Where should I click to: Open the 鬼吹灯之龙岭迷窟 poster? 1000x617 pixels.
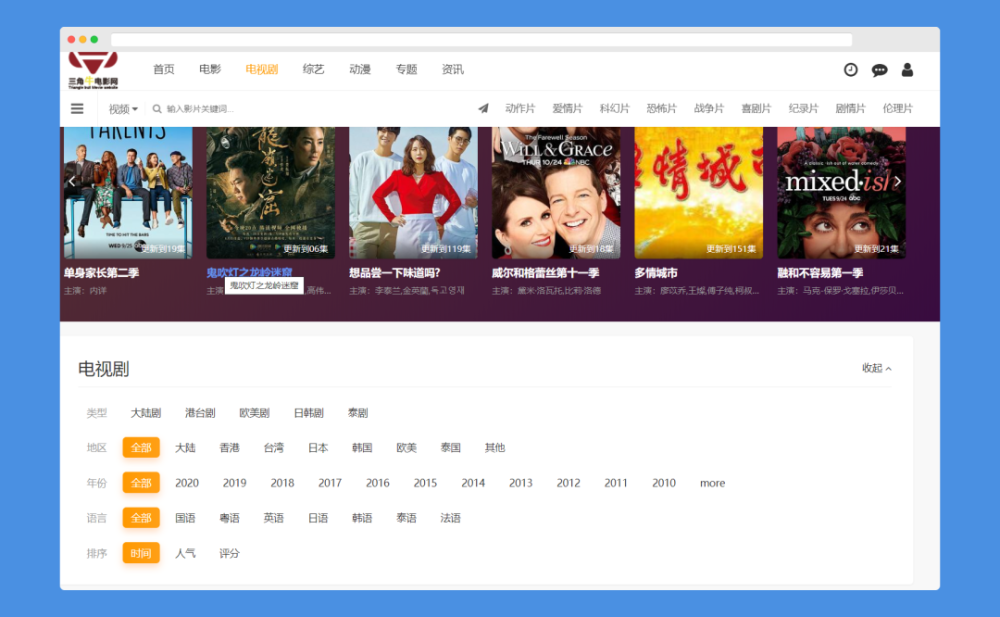tap(270, 193)
